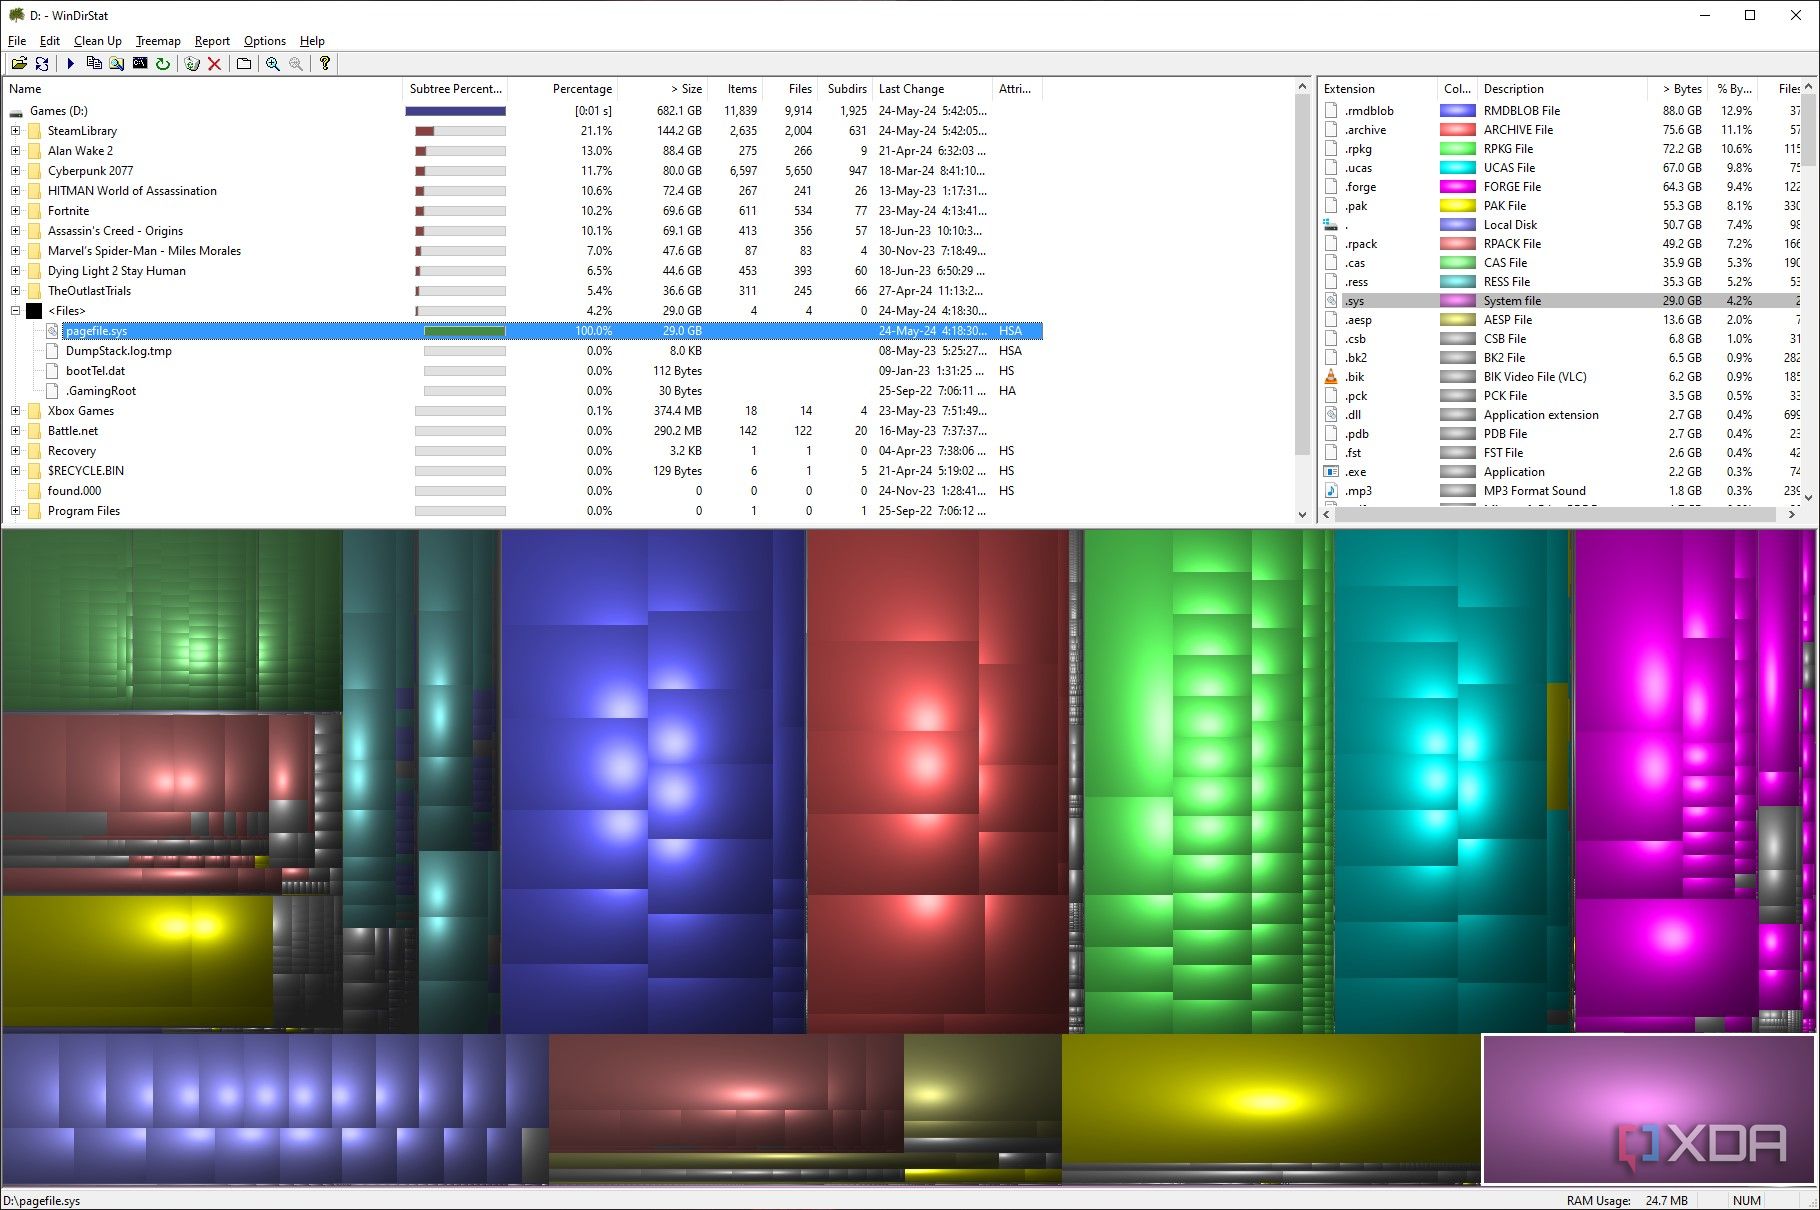1820x1210 pixels.
Task: Click the .rmdblob blue color swatch
Action: (1457, 111)
